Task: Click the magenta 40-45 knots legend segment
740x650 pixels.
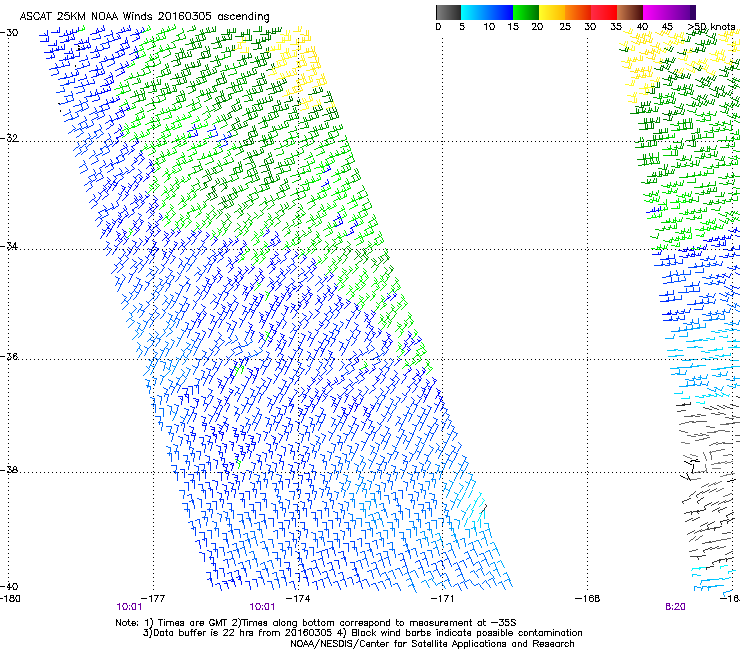Action: pyautogui.click(x=656, y=12)
